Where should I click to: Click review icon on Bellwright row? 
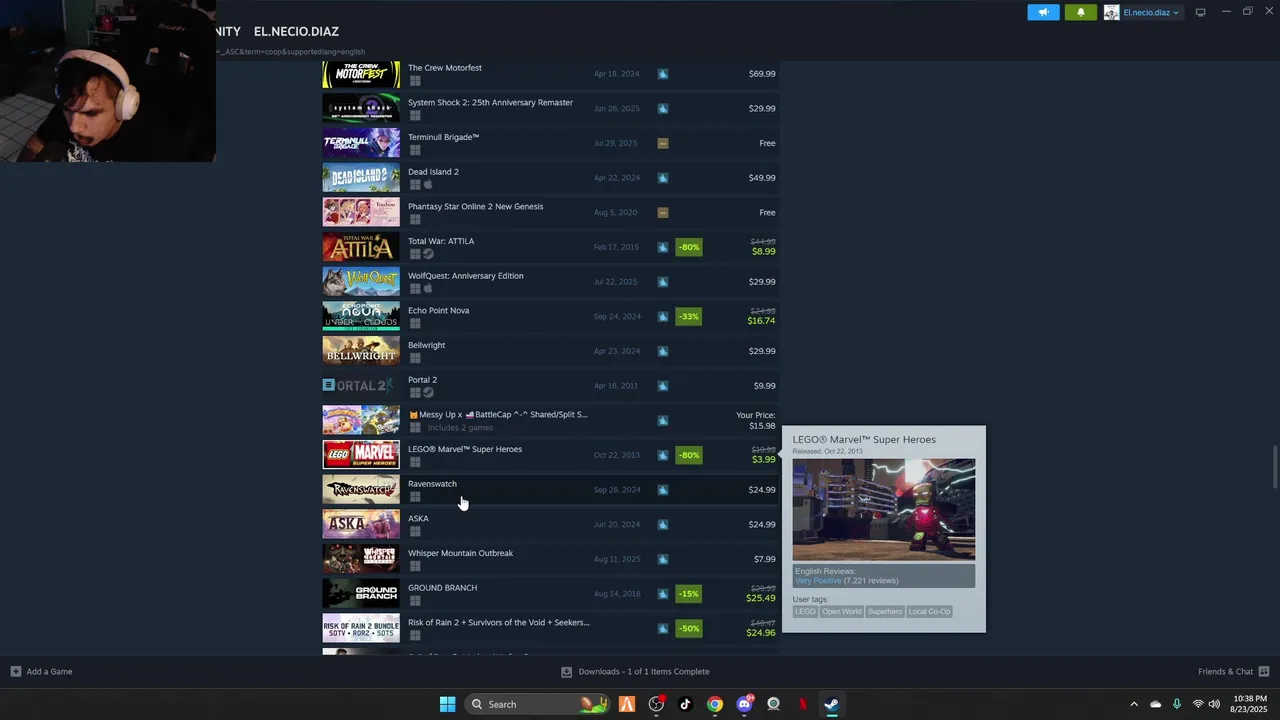pyautogui.click(x=663, y=351)
